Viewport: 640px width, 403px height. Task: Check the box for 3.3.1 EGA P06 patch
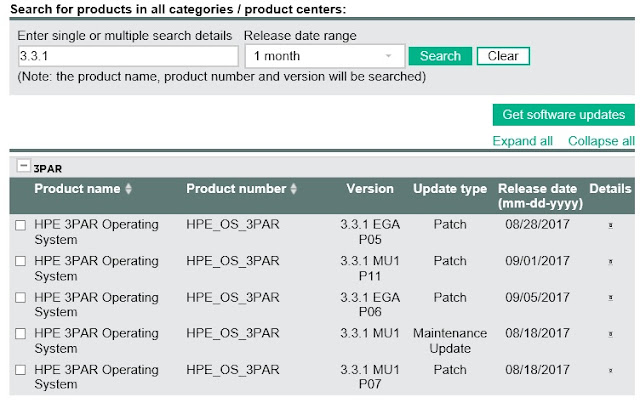20,298
